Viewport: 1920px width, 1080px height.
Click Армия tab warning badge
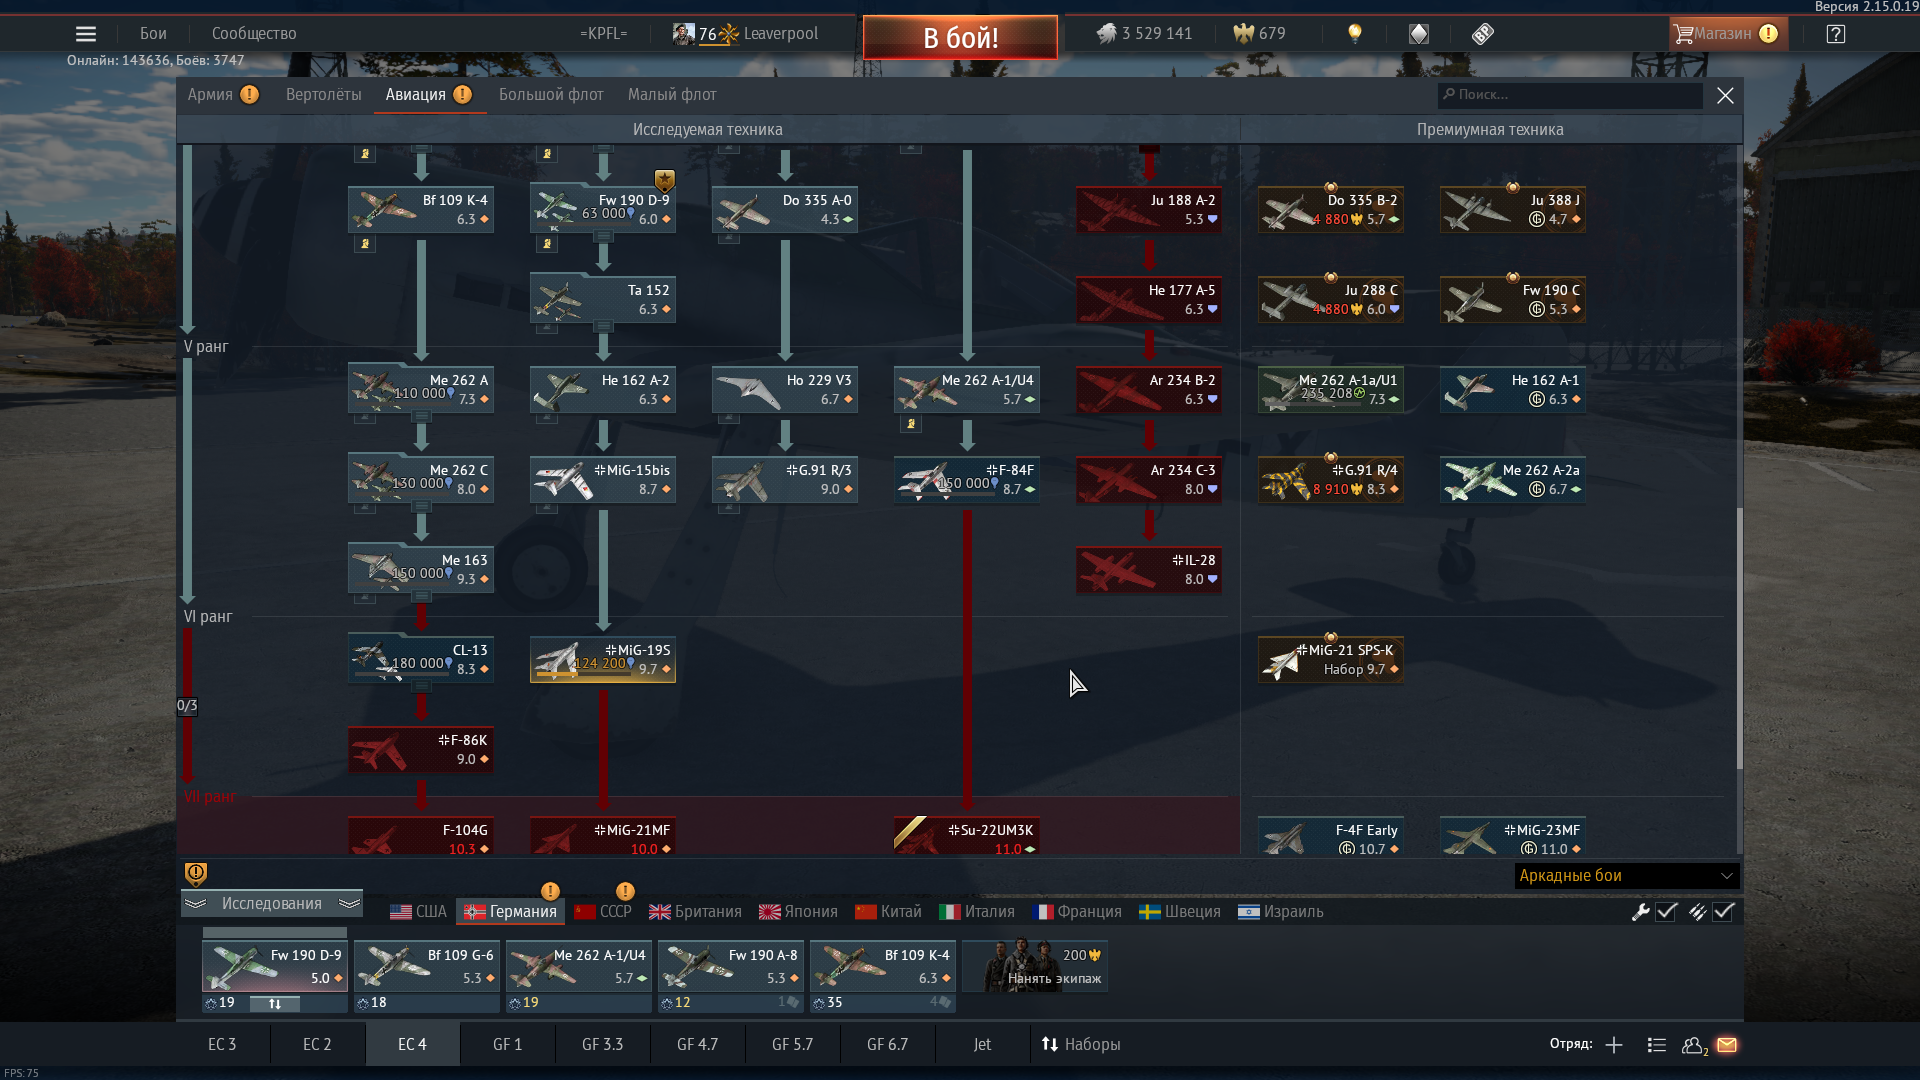pos(250,95)
